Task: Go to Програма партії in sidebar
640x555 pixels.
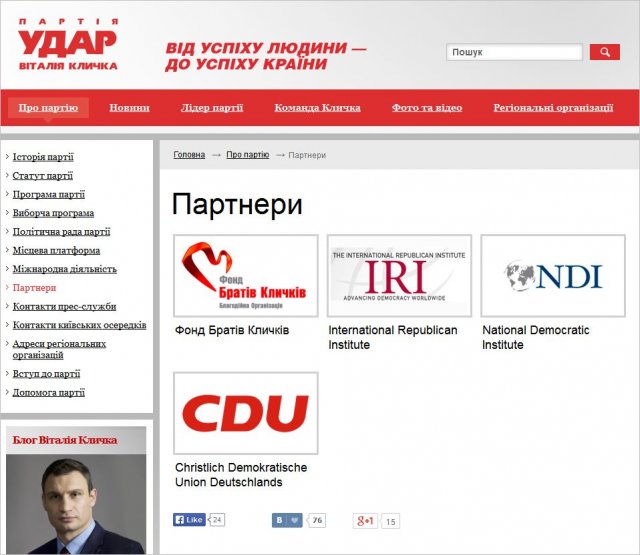Action: 48,195
